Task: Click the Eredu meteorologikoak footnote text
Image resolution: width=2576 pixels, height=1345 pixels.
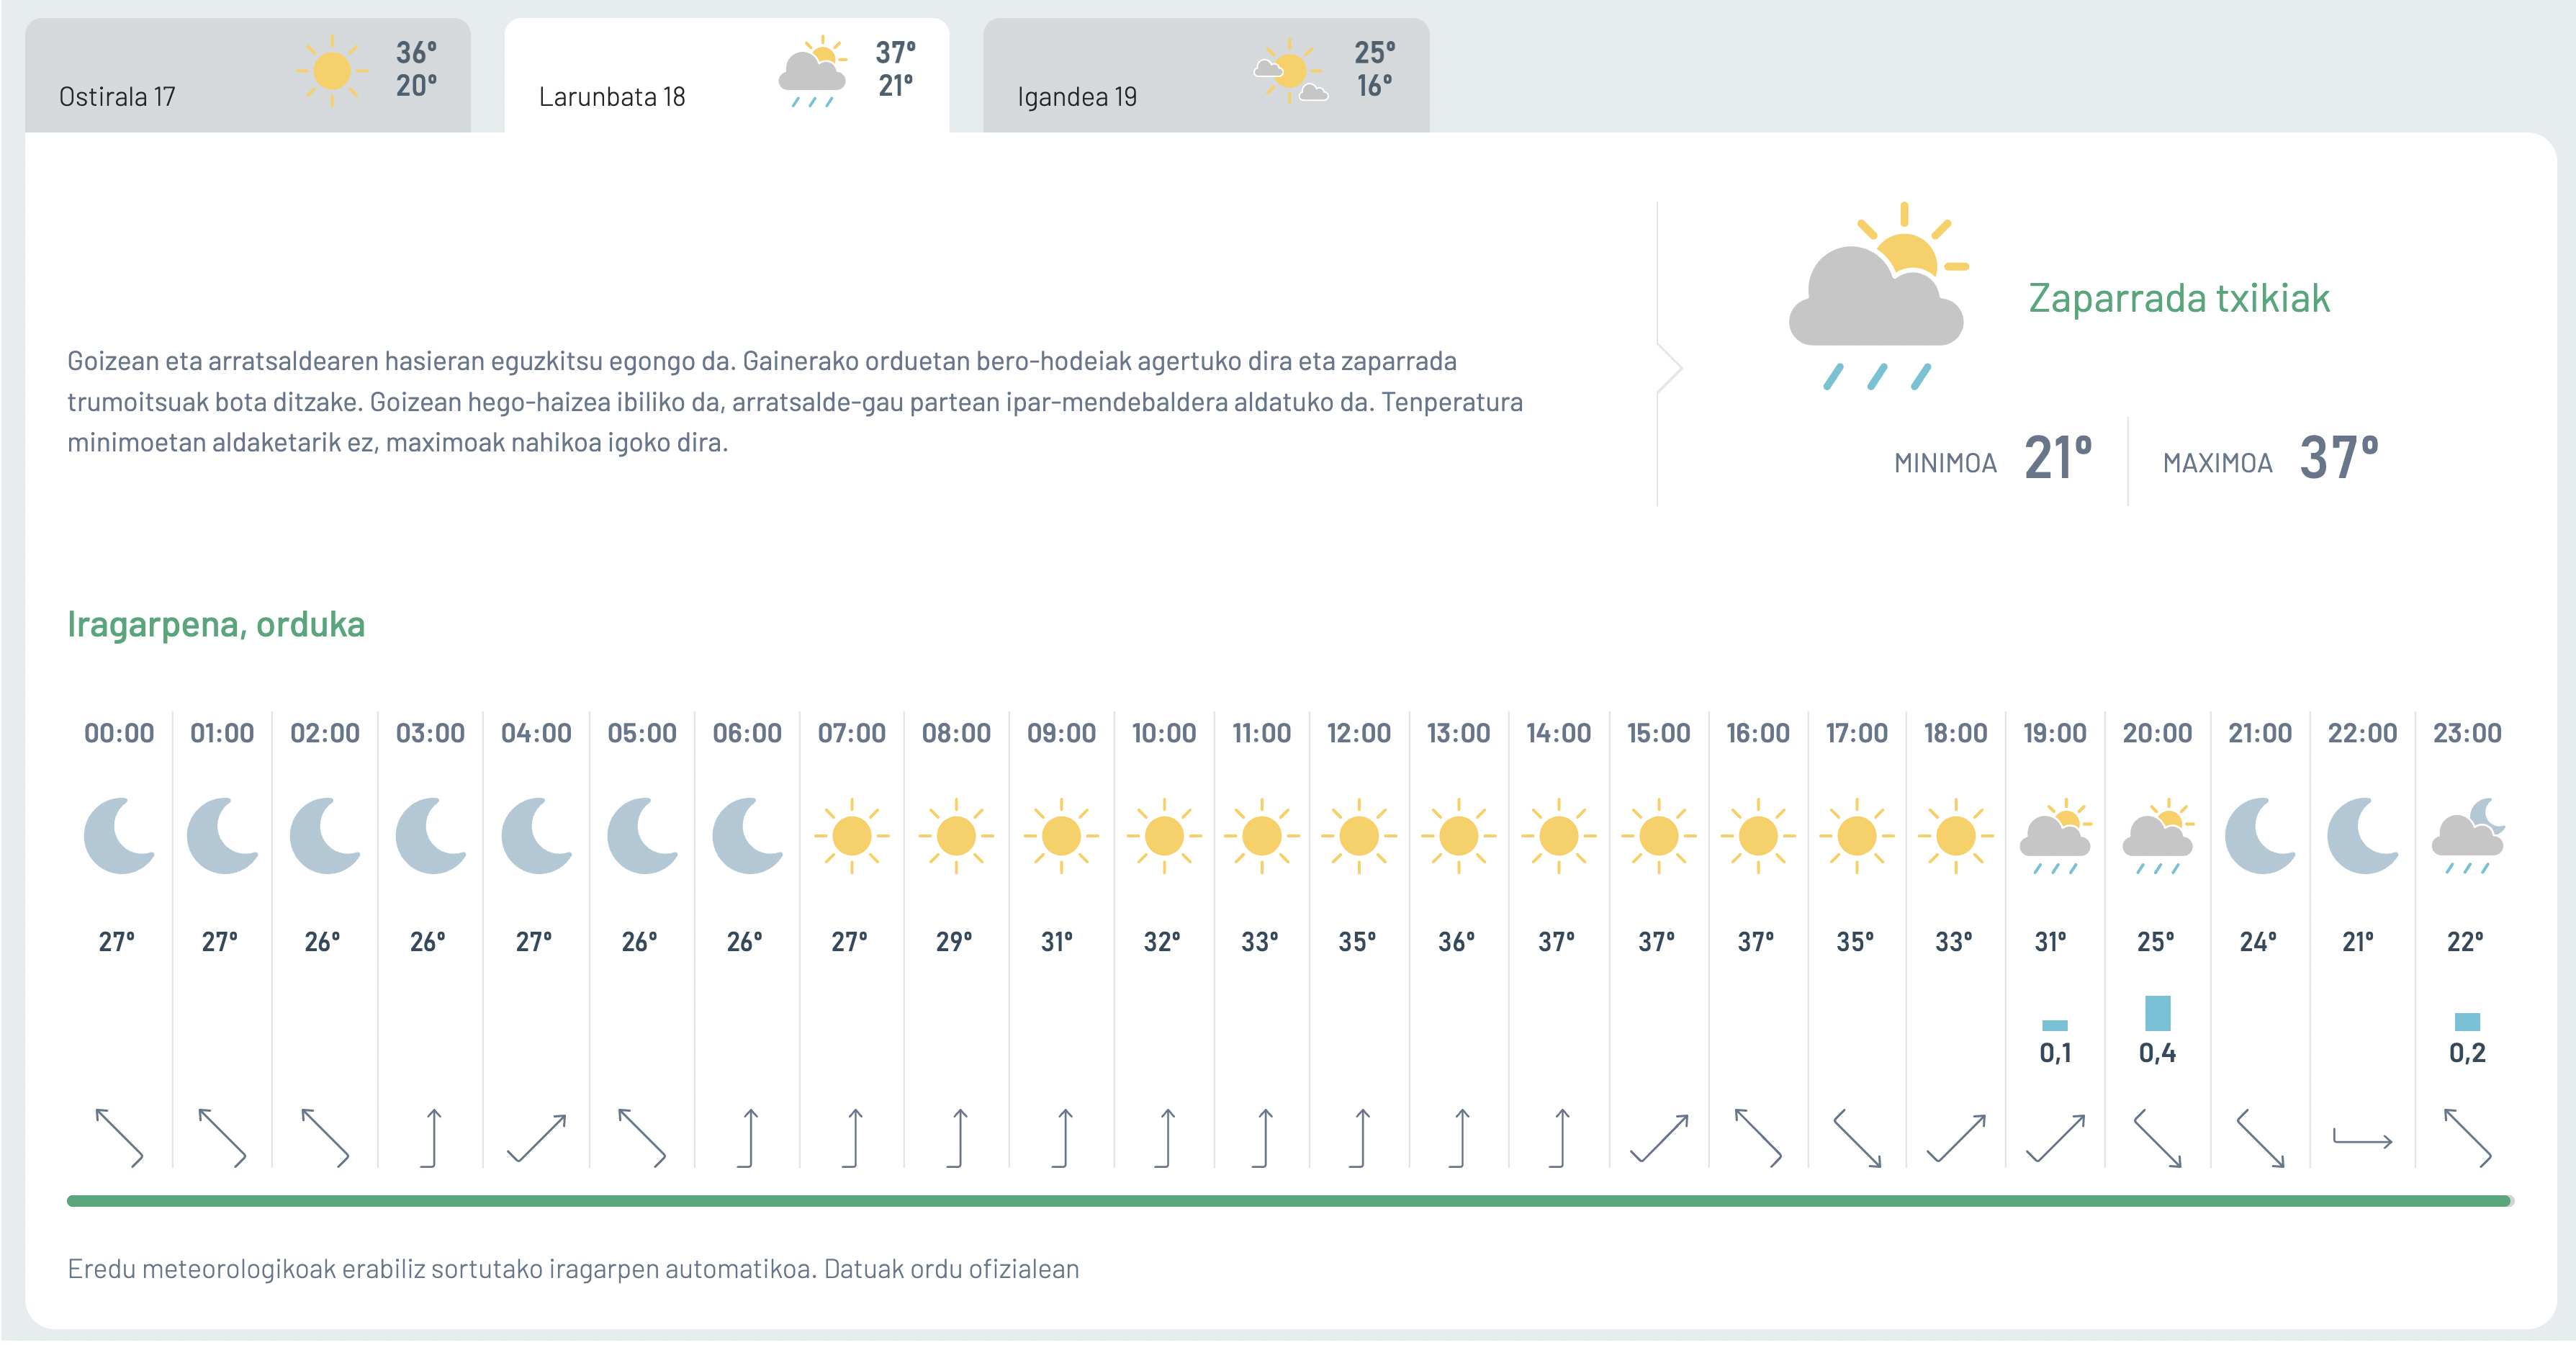Action: tap(573, 1269)
